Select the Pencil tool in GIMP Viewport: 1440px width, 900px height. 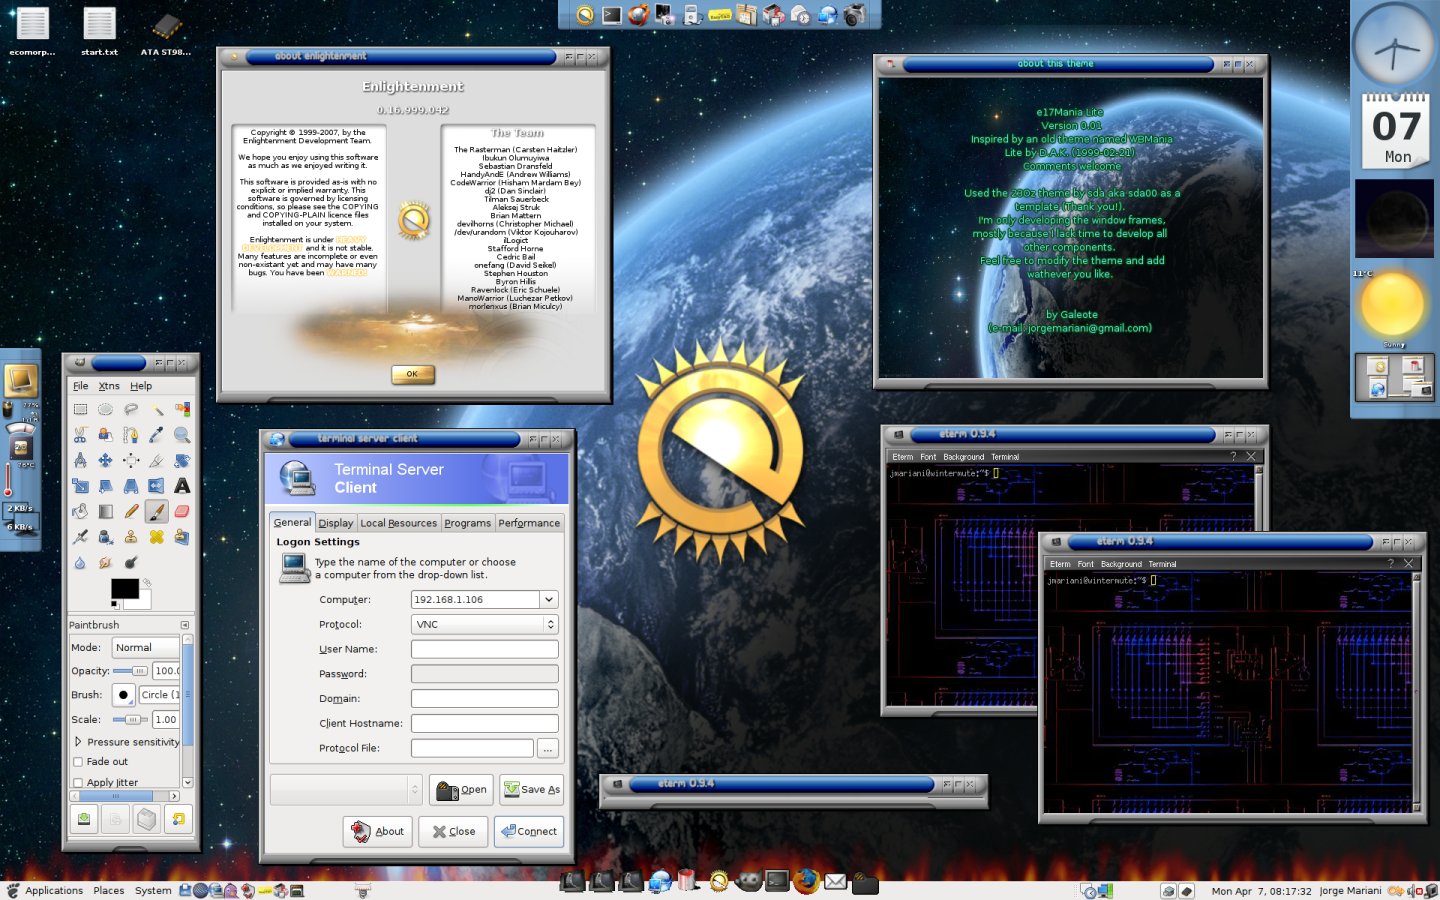tap(131, 511)
